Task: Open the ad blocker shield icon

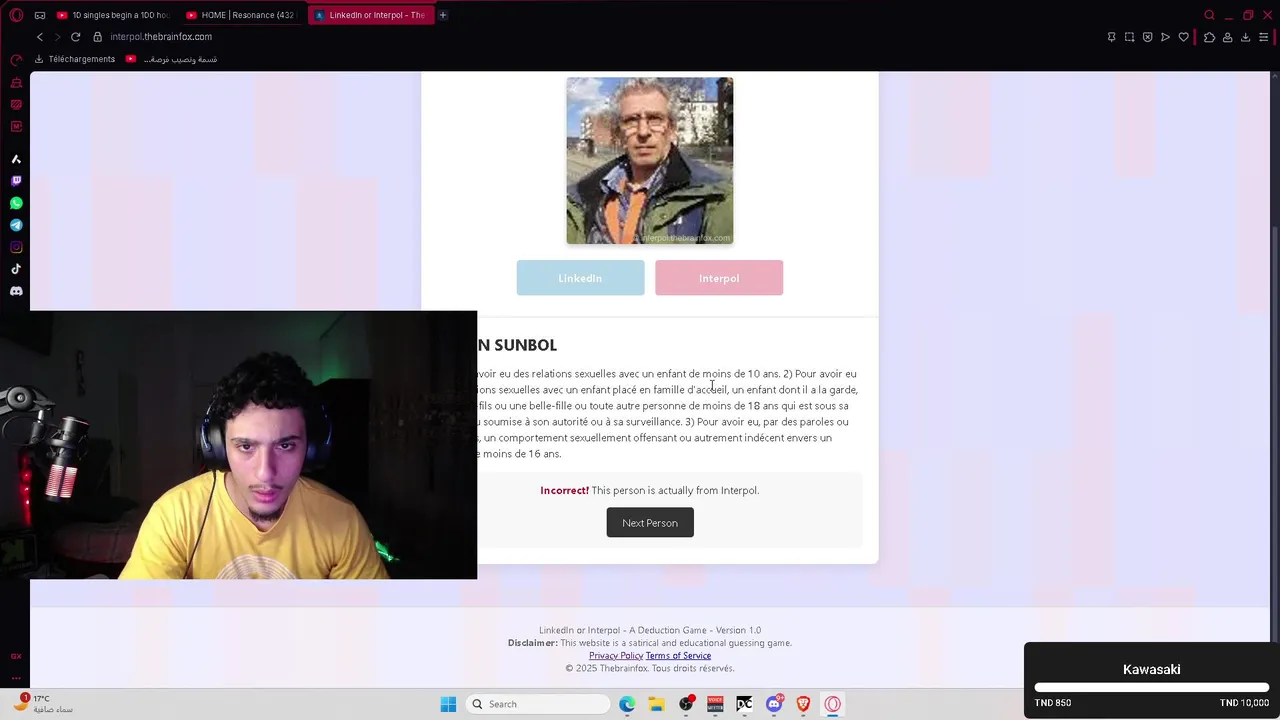Action: [x=1147, y=37]
